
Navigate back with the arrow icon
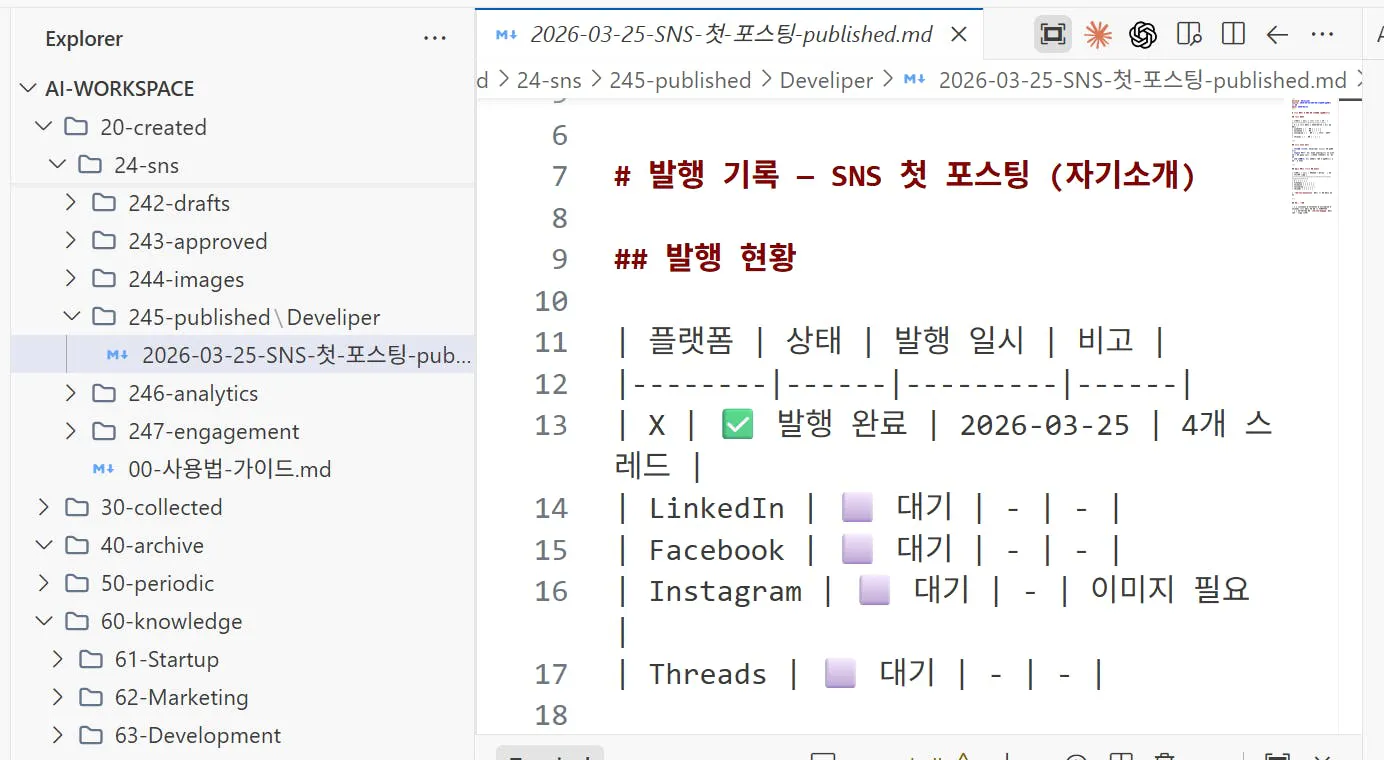click(x=1277, y=34)
